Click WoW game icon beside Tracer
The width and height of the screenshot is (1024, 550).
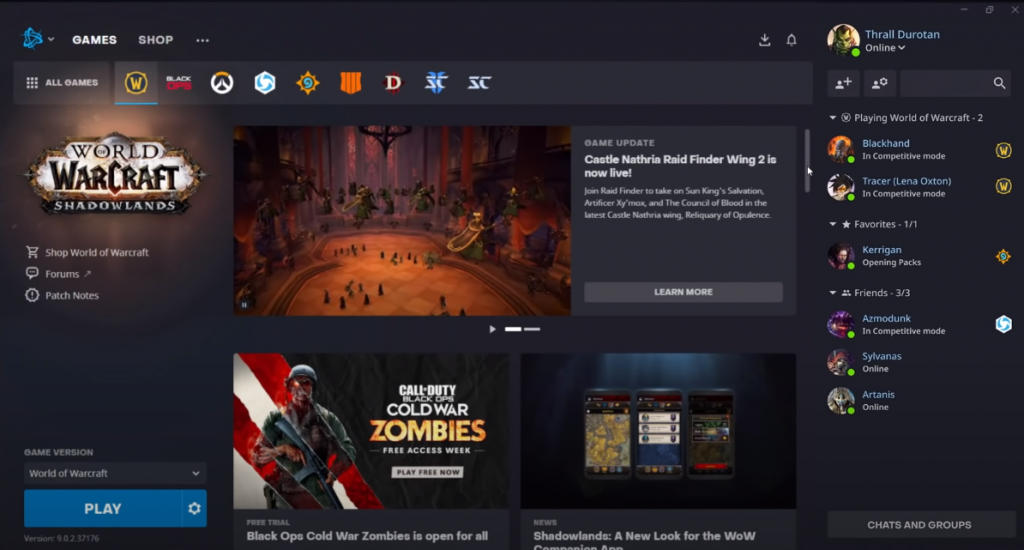[1003, 187]
